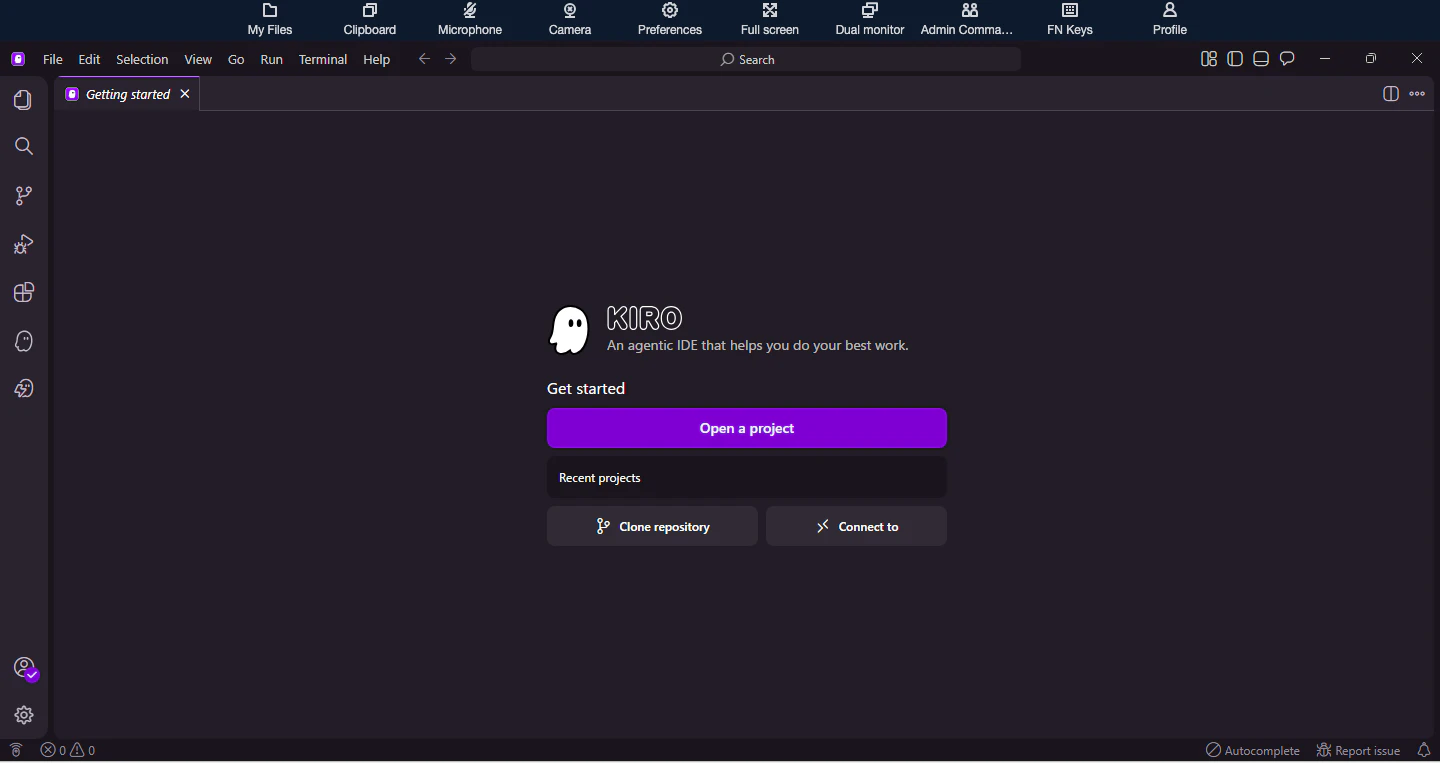1440x763 pixels.
Task: Restore down the Kiro window
Action: 1371,59
